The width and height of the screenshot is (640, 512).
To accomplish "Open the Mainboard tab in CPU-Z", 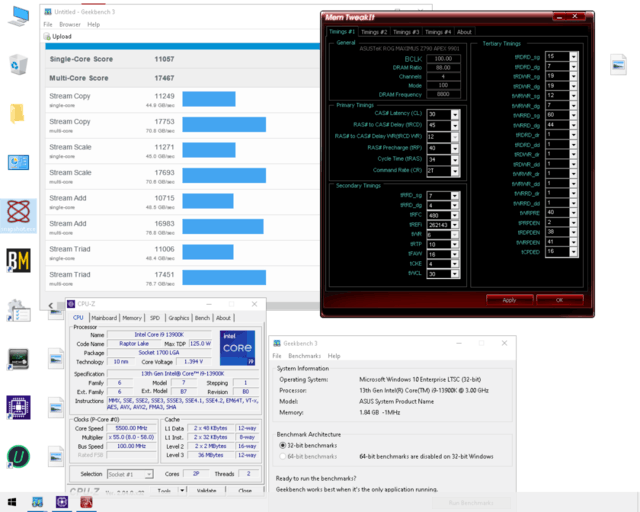I will (x=104, y=318).
